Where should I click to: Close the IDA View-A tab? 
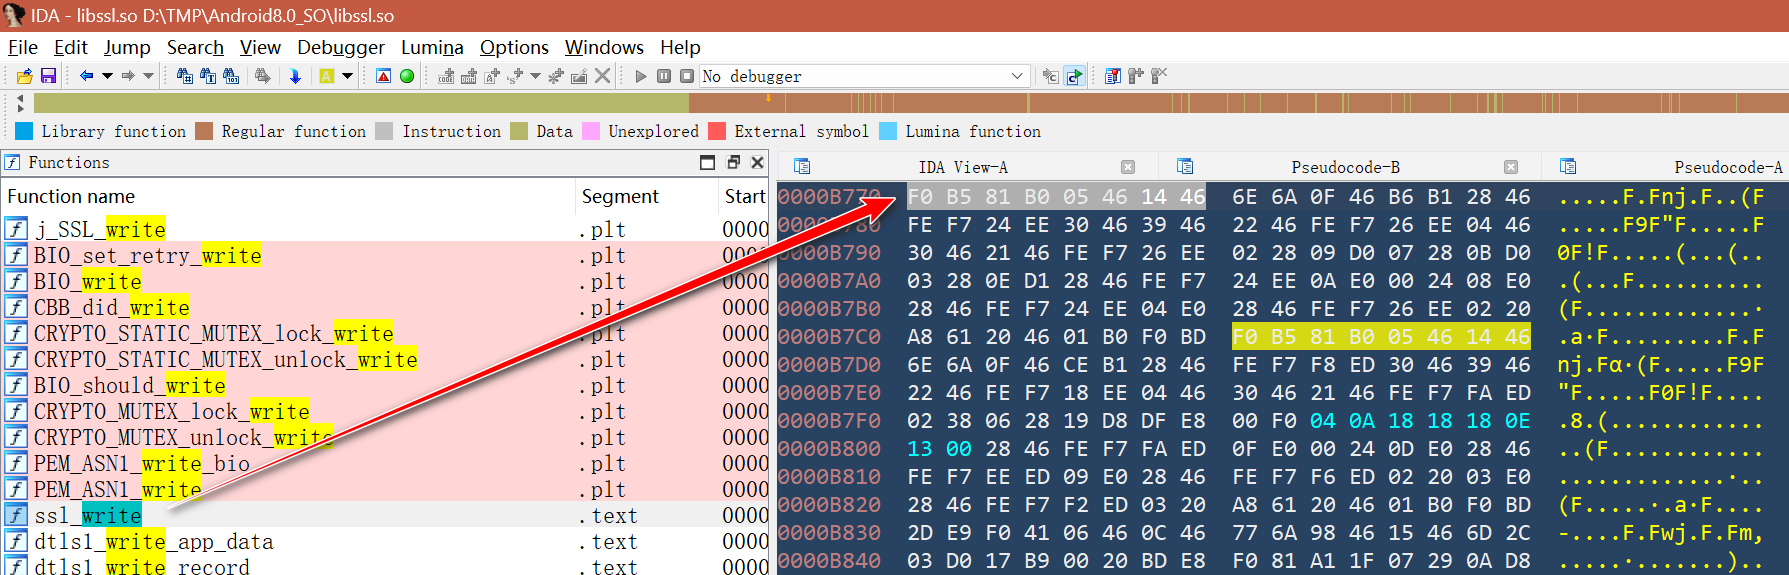tap(1128, 167)
